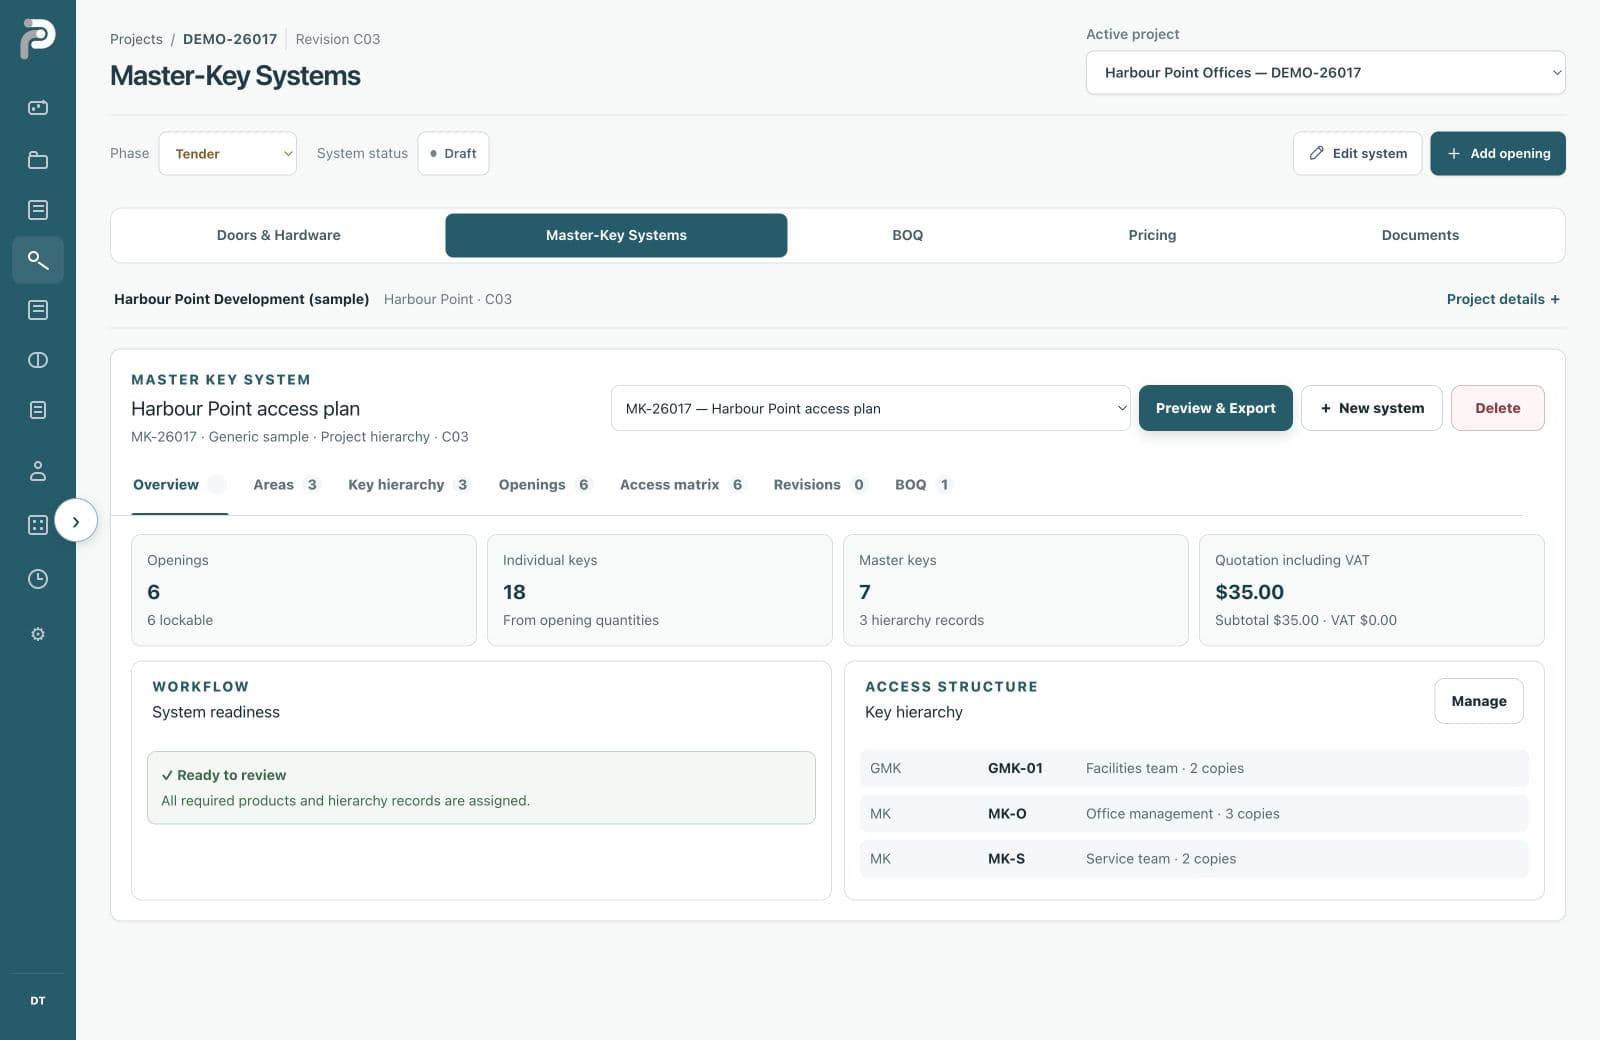
Task: Click the DEMO-26017 breadcrumb
Action: (230, 39)
